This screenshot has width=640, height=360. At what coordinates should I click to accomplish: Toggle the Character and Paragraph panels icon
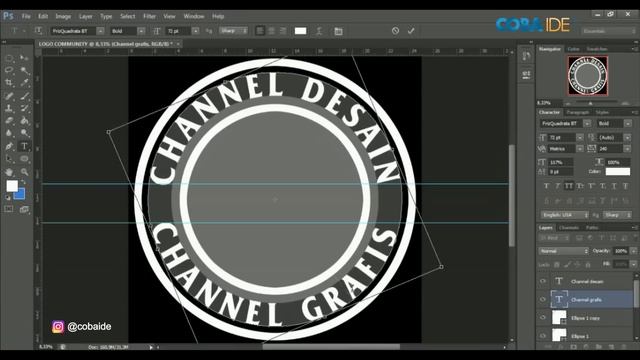point(338,31)
